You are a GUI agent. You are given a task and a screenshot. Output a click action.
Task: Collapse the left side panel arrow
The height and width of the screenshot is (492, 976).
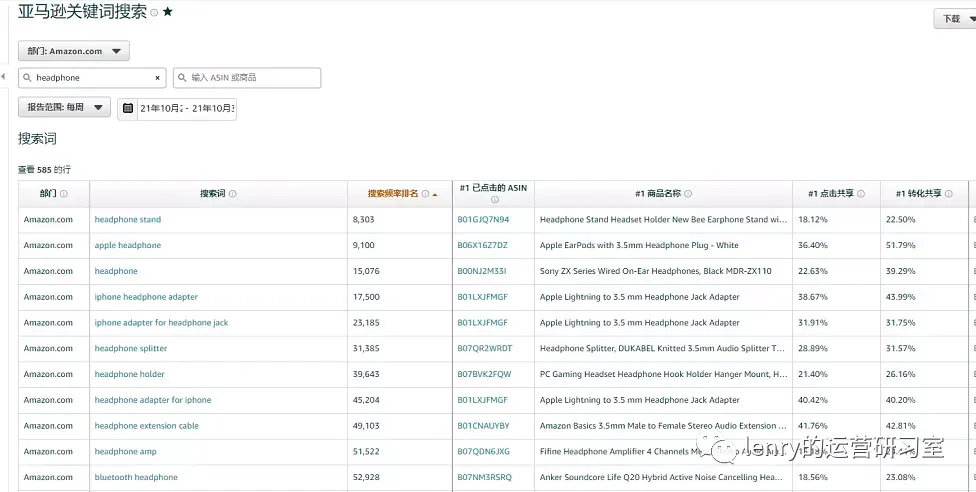pyautogui.click(x=3, y=76)
